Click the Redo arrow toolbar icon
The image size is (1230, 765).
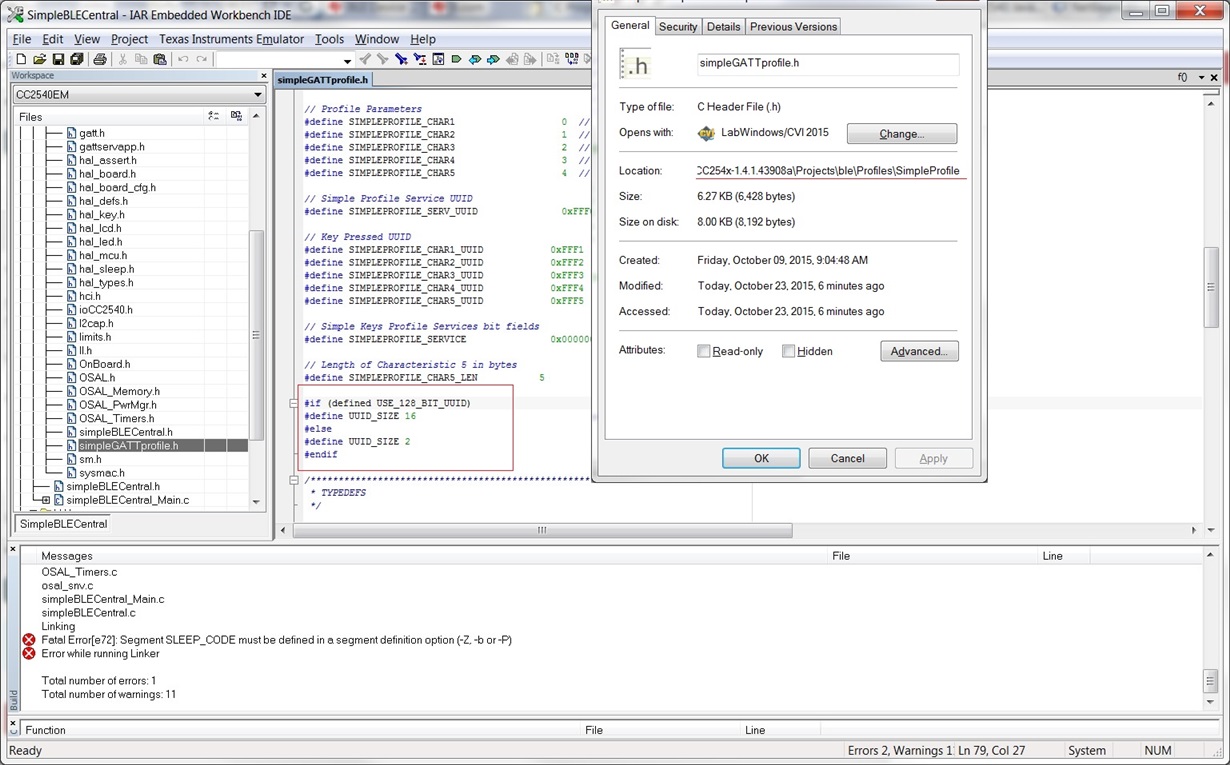tap(201, 60)
